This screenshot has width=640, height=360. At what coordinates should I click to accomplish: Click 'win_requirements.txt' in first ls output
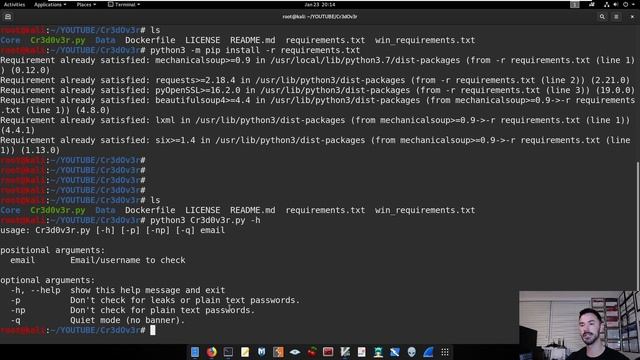[425, 40]
